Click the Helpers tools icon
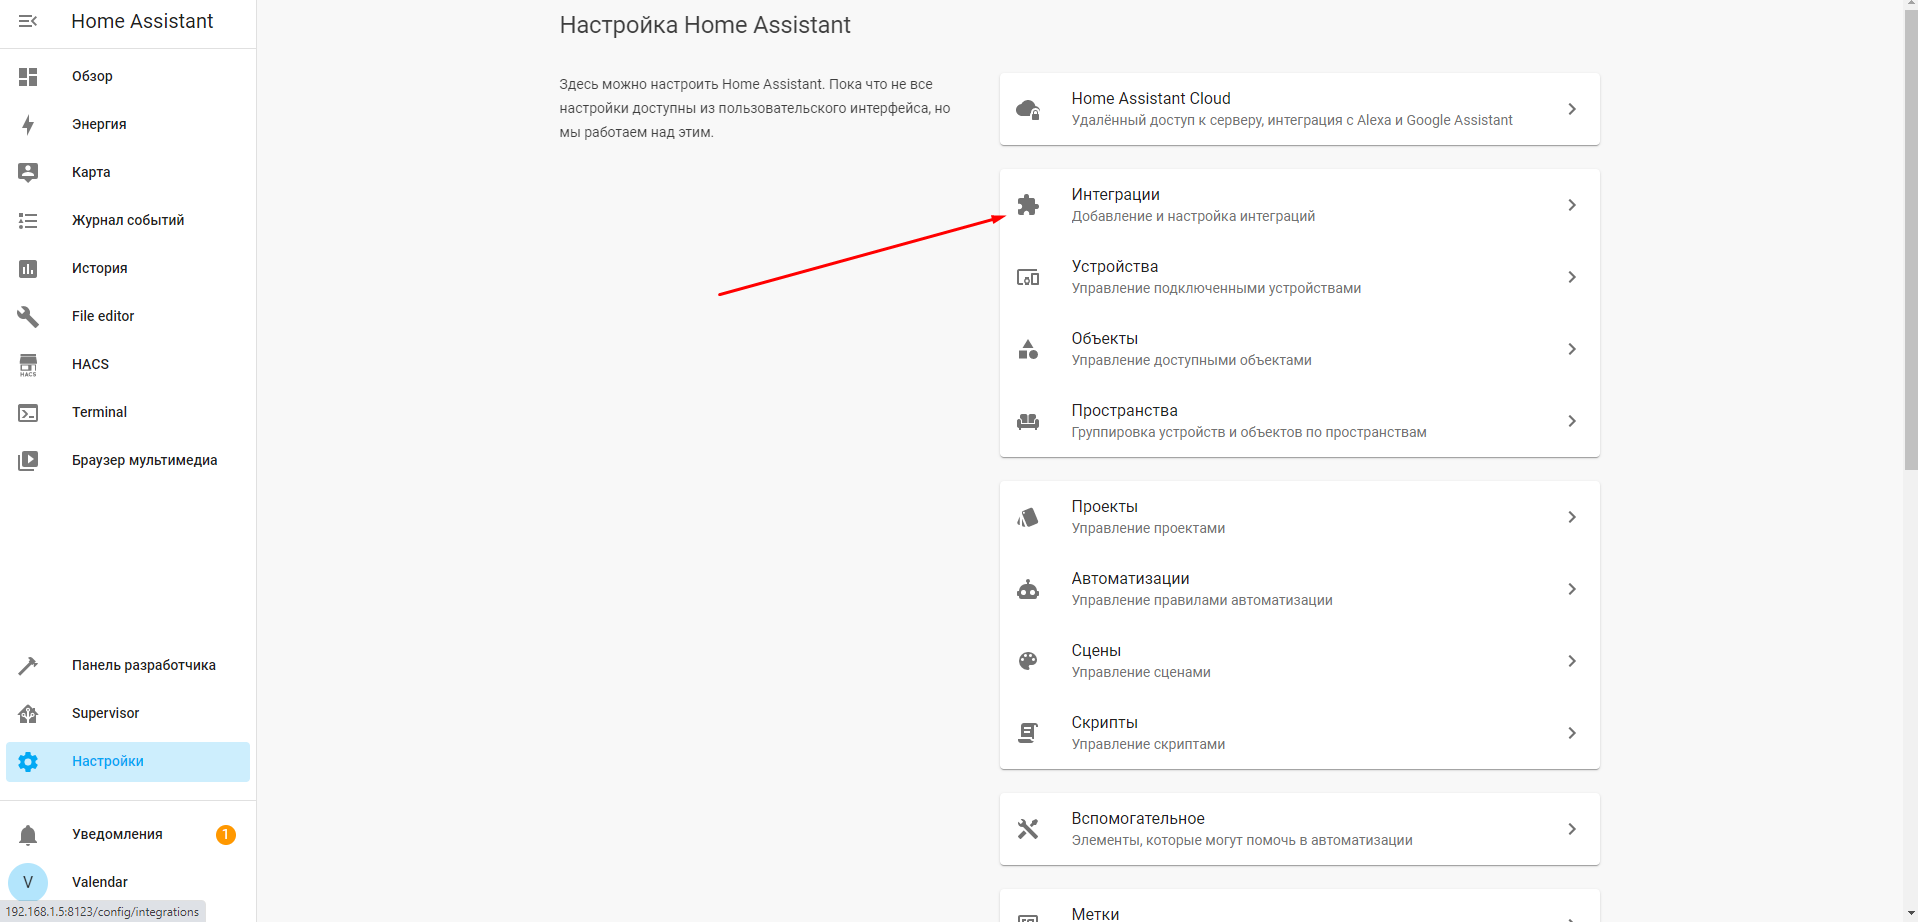Viewport: 1918px width, 922px height. pyautogui.click(x=1028, y=829)
